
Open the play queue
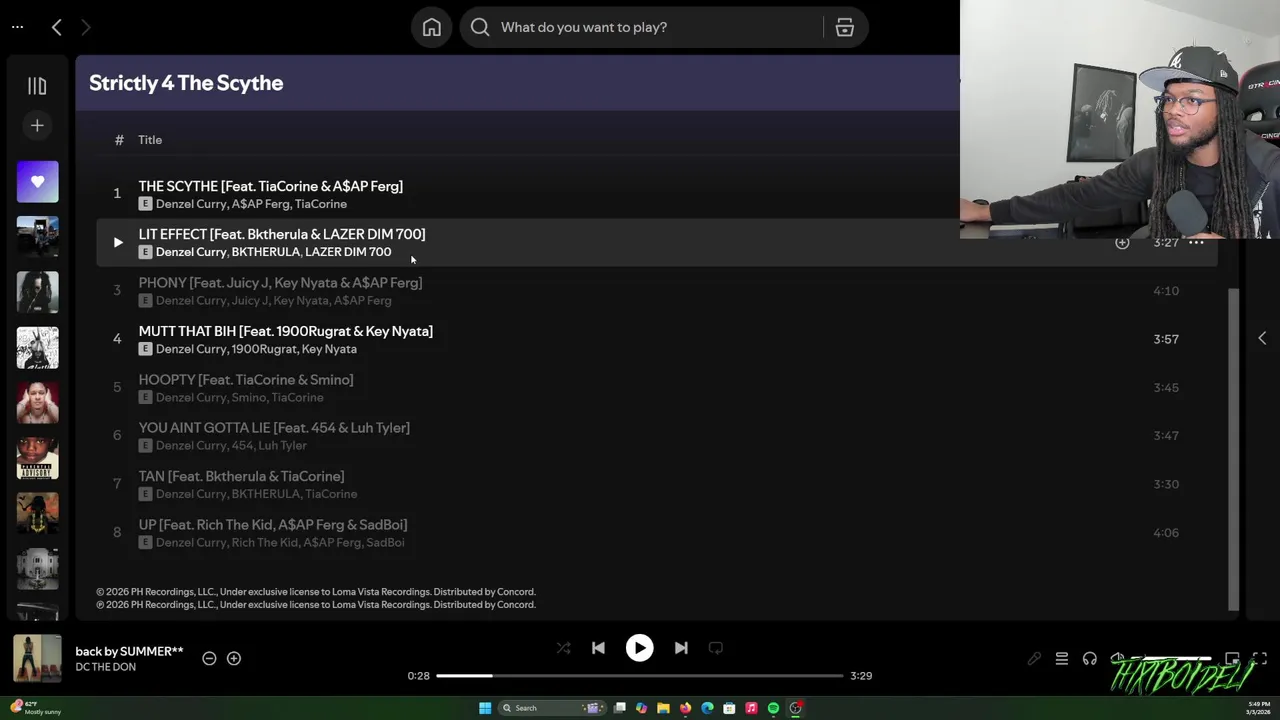point(1062,659)
